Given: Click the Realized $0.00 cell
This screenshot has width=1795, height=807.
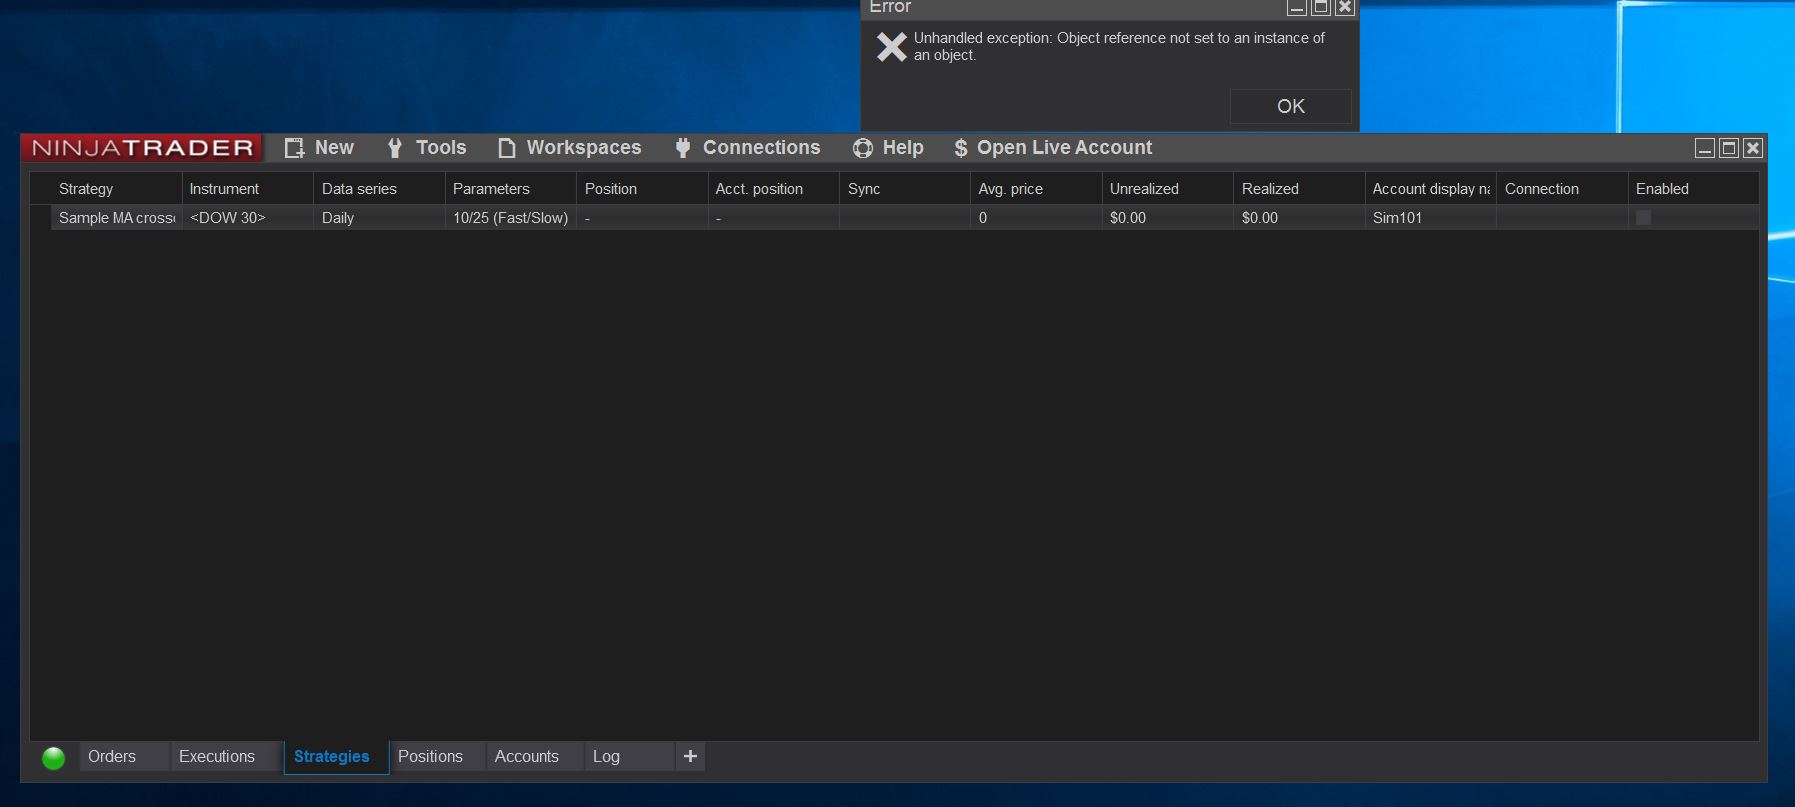Looking at the screenshot, I should click(x=1299, y=217).
